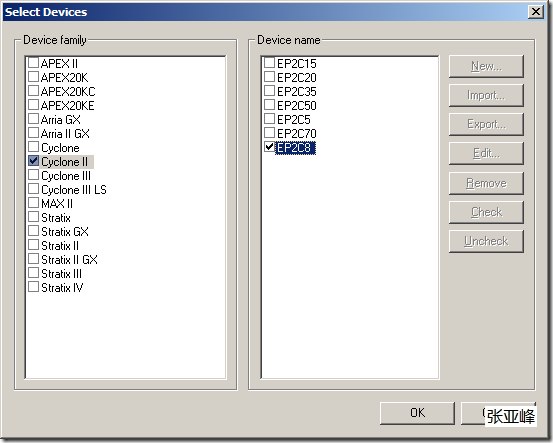Click the New... button
553x443 pixels.
pos(486,66)
